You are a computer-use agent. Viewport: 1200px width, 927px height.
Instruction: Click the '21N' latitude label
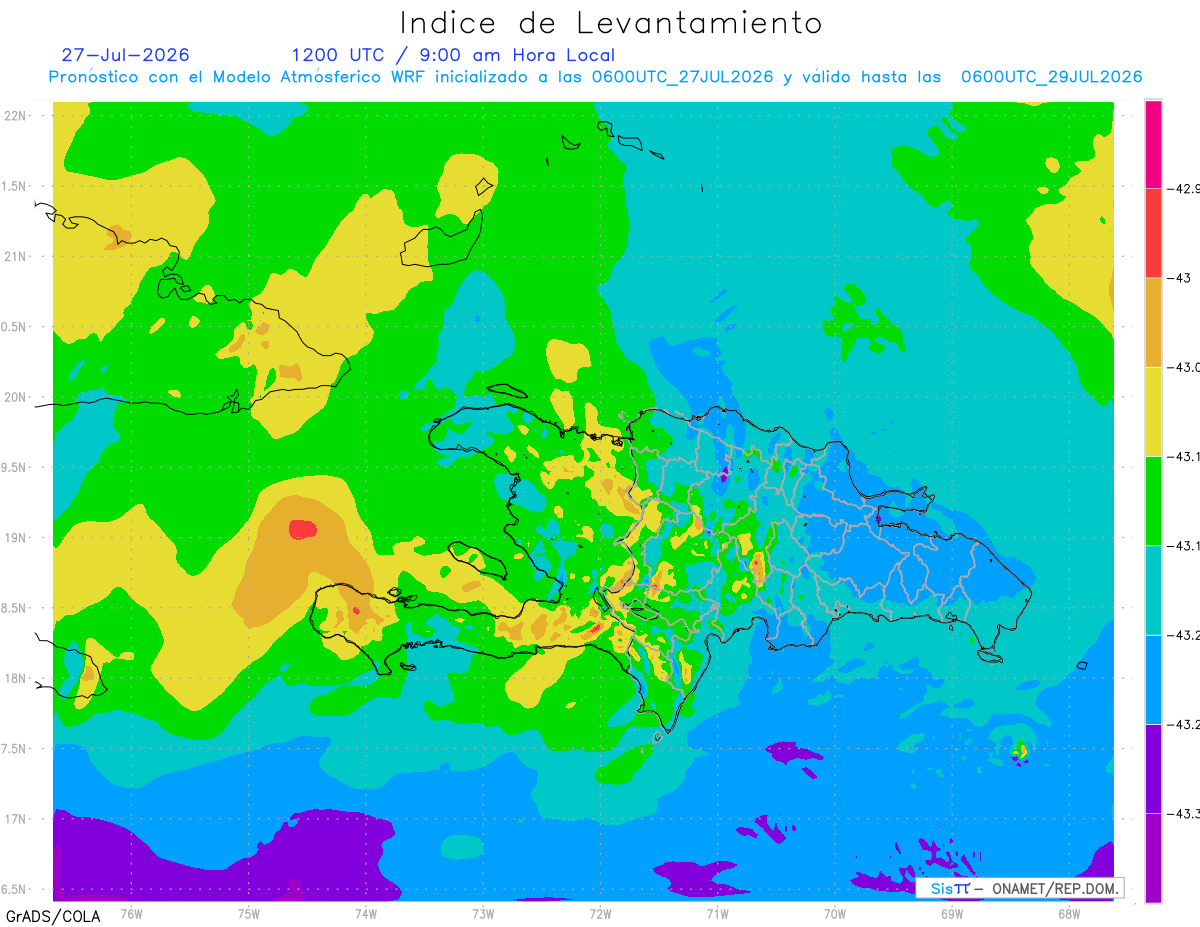coord(16,256)
